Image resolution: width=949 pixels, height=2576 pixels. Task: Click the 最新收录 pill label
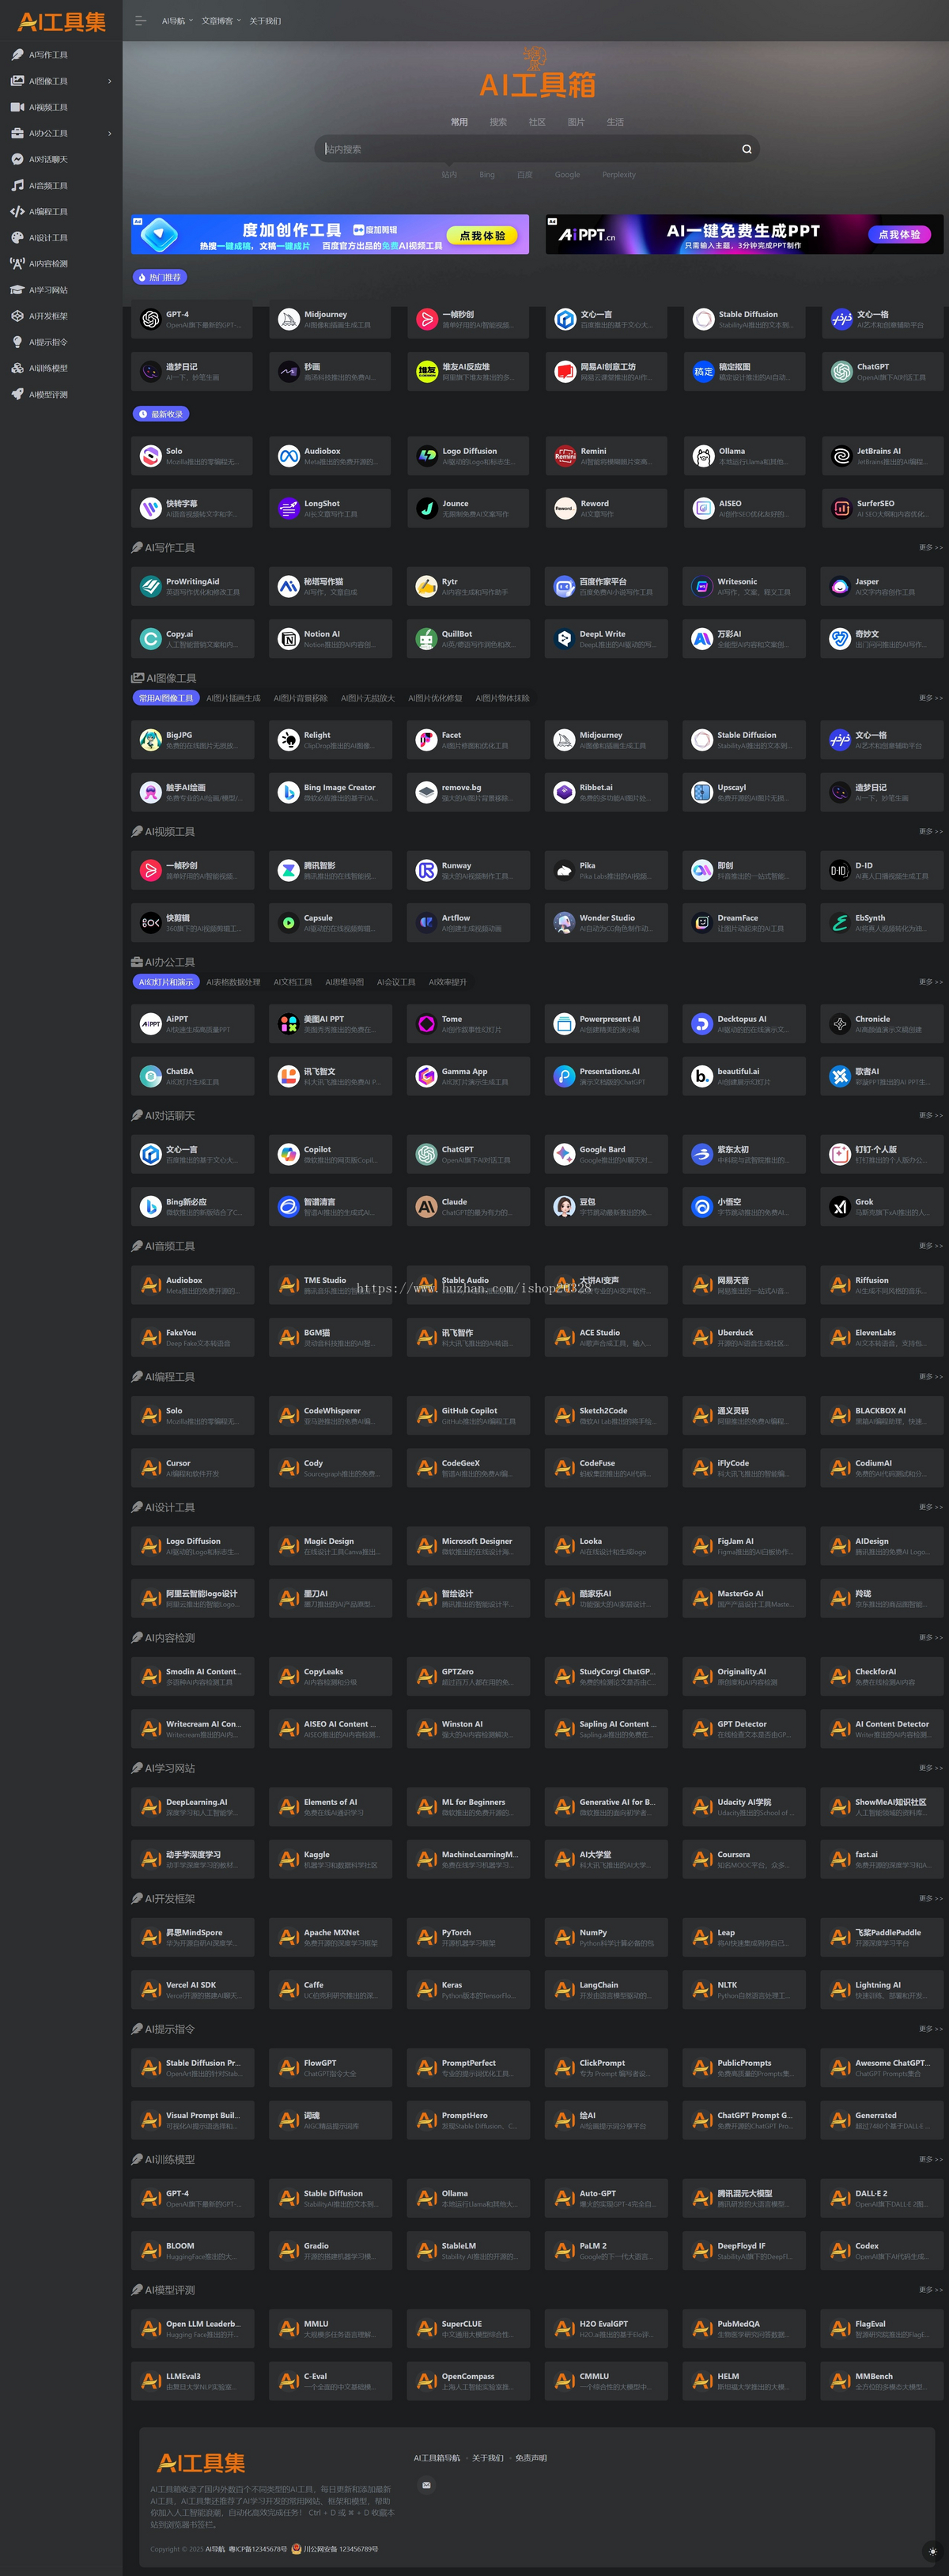pyautogui.click(x=161, y=414)
